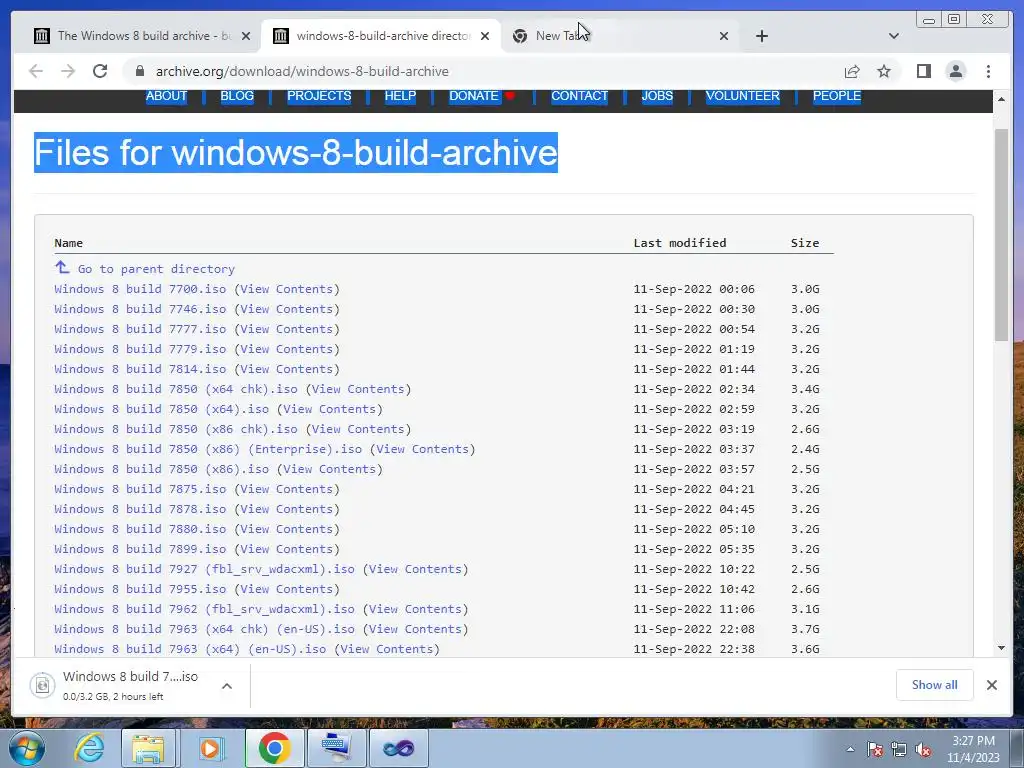Close the windows-8-build-archive directory tab
This screenshot has width=1024, height=768.
pos(485,36)
